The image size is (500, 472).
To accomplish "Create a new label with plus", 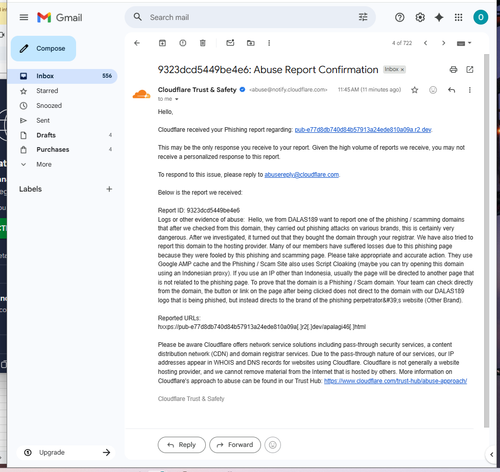I will [109, 189].
